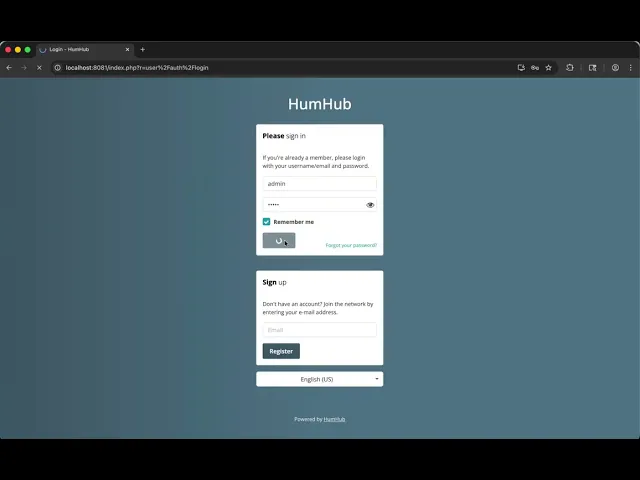Click the browser forward arrow
Image resolution: width=640 pixels, height=480 pixels.
[24, 68]
